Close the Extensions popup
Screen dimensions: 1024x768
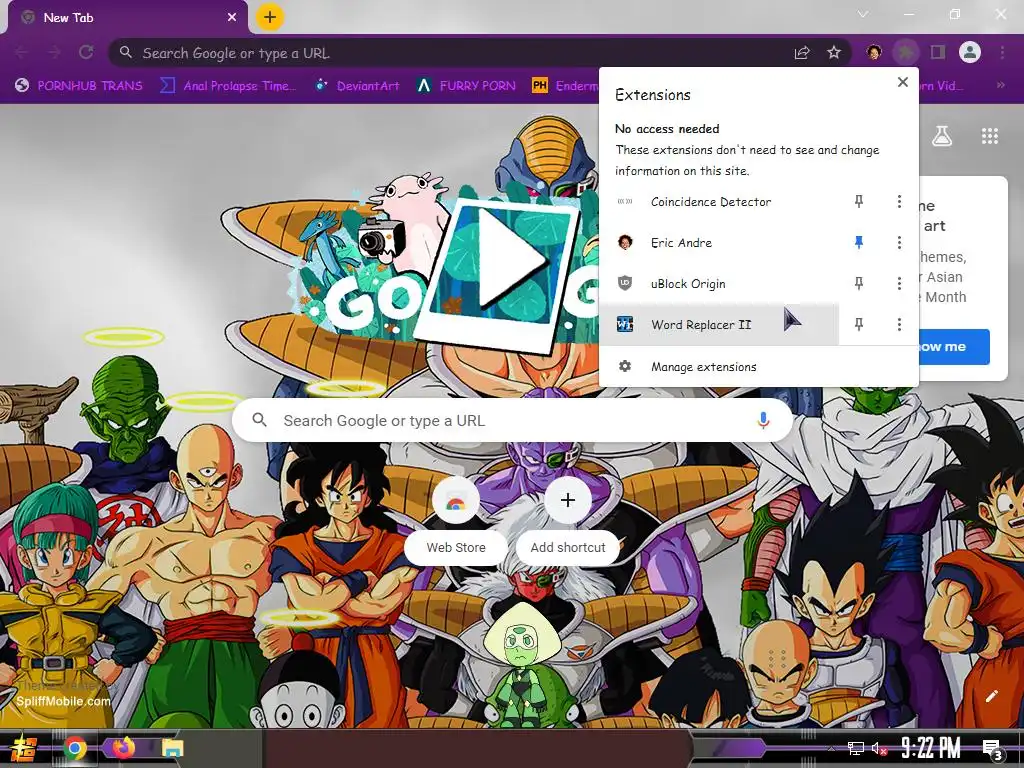903,82
